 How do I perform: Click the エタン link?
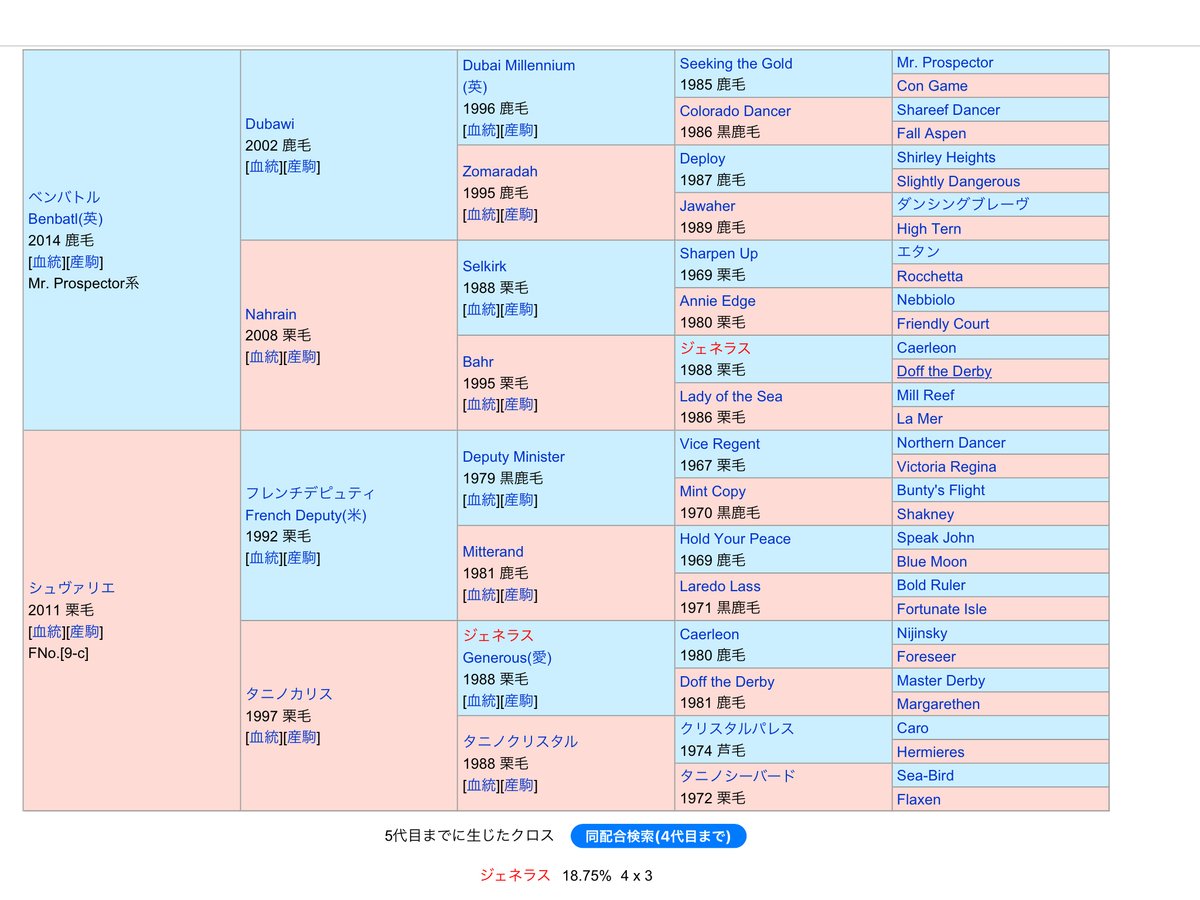919,252
